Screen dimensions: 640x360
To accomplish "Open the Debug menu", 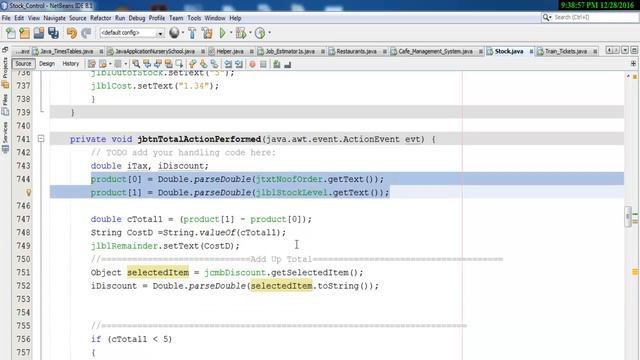I will click(137, 18).
